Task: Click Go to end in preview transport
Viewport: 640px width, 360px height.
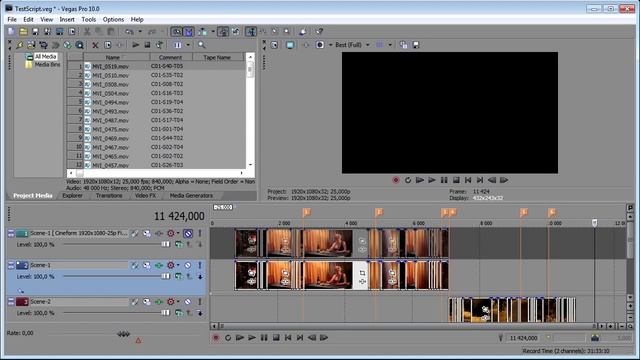Action: click(480, 180)
